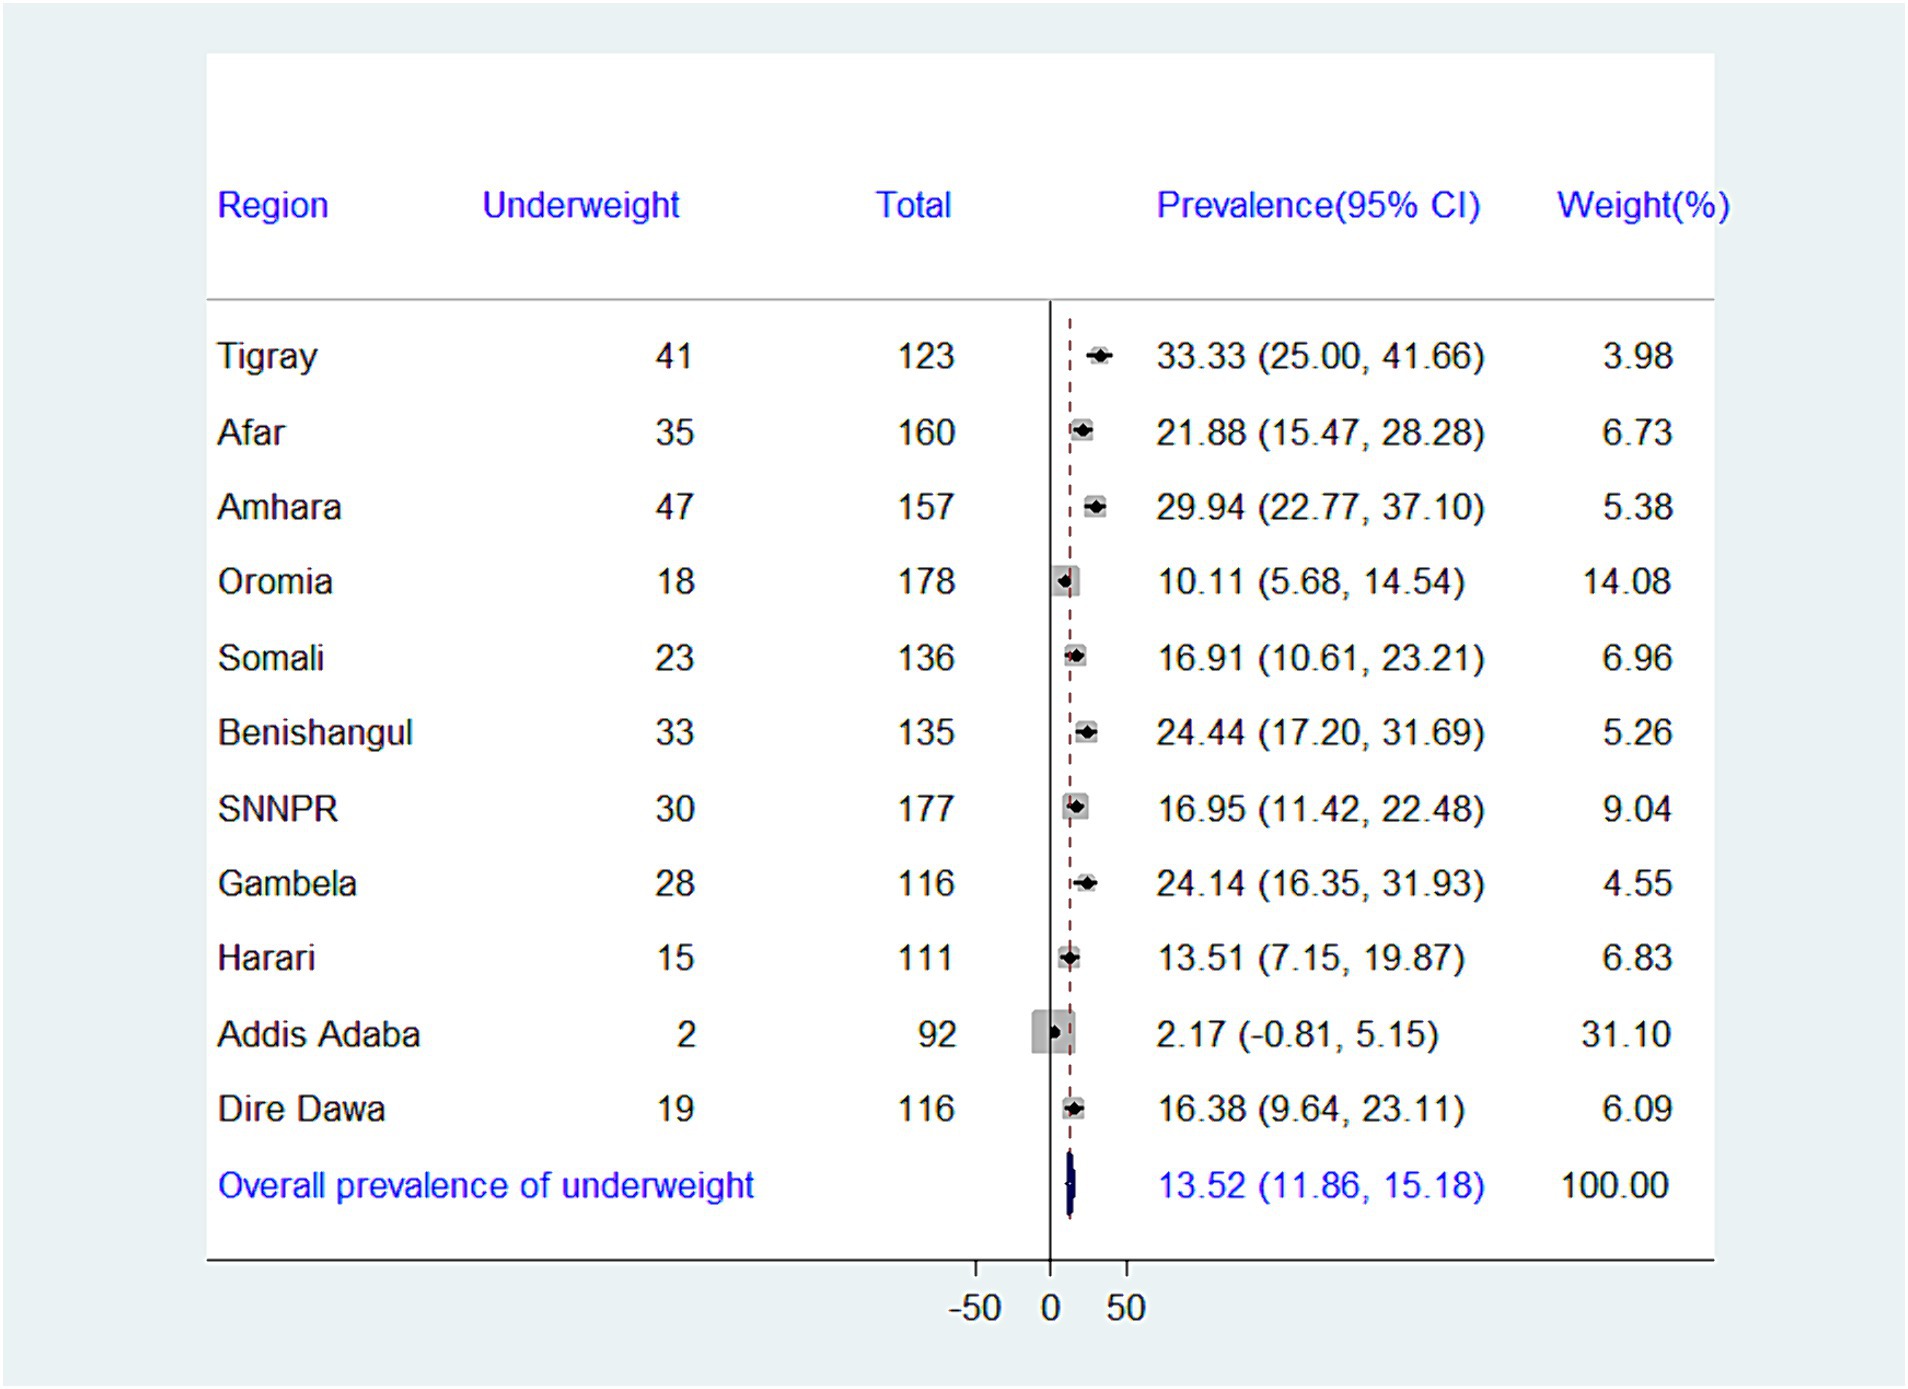Select the Addis Adaba region label

coord(319,1034)
